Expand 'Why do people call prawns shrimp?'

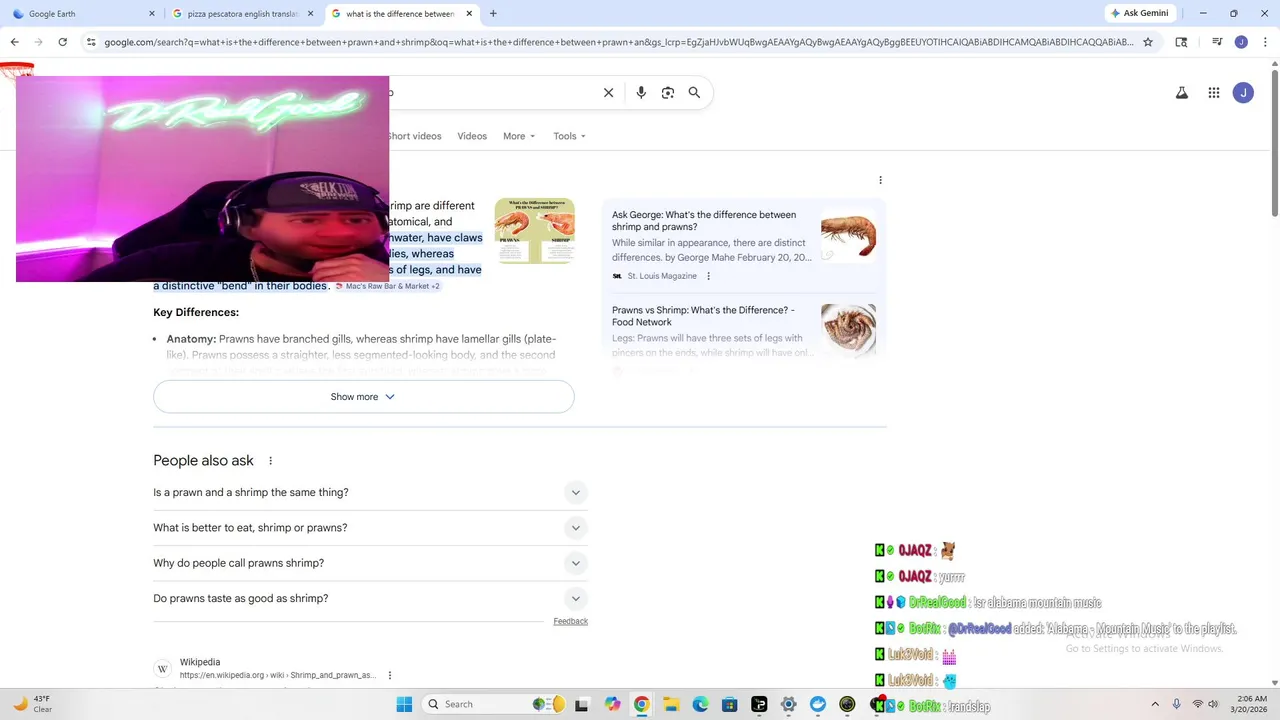(x=370, y=563)
